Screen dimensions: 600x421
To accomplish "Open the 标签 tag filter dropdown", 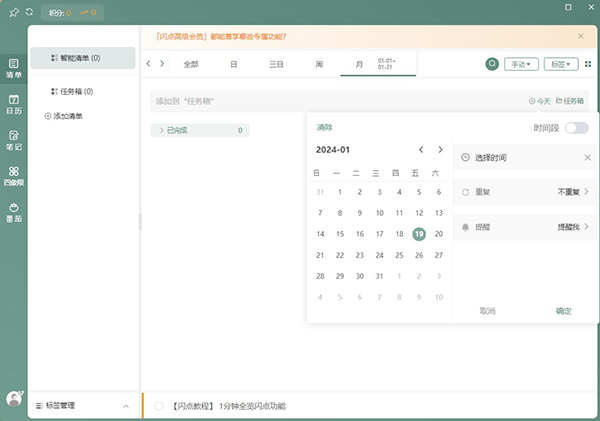I will tap(560, 64).
